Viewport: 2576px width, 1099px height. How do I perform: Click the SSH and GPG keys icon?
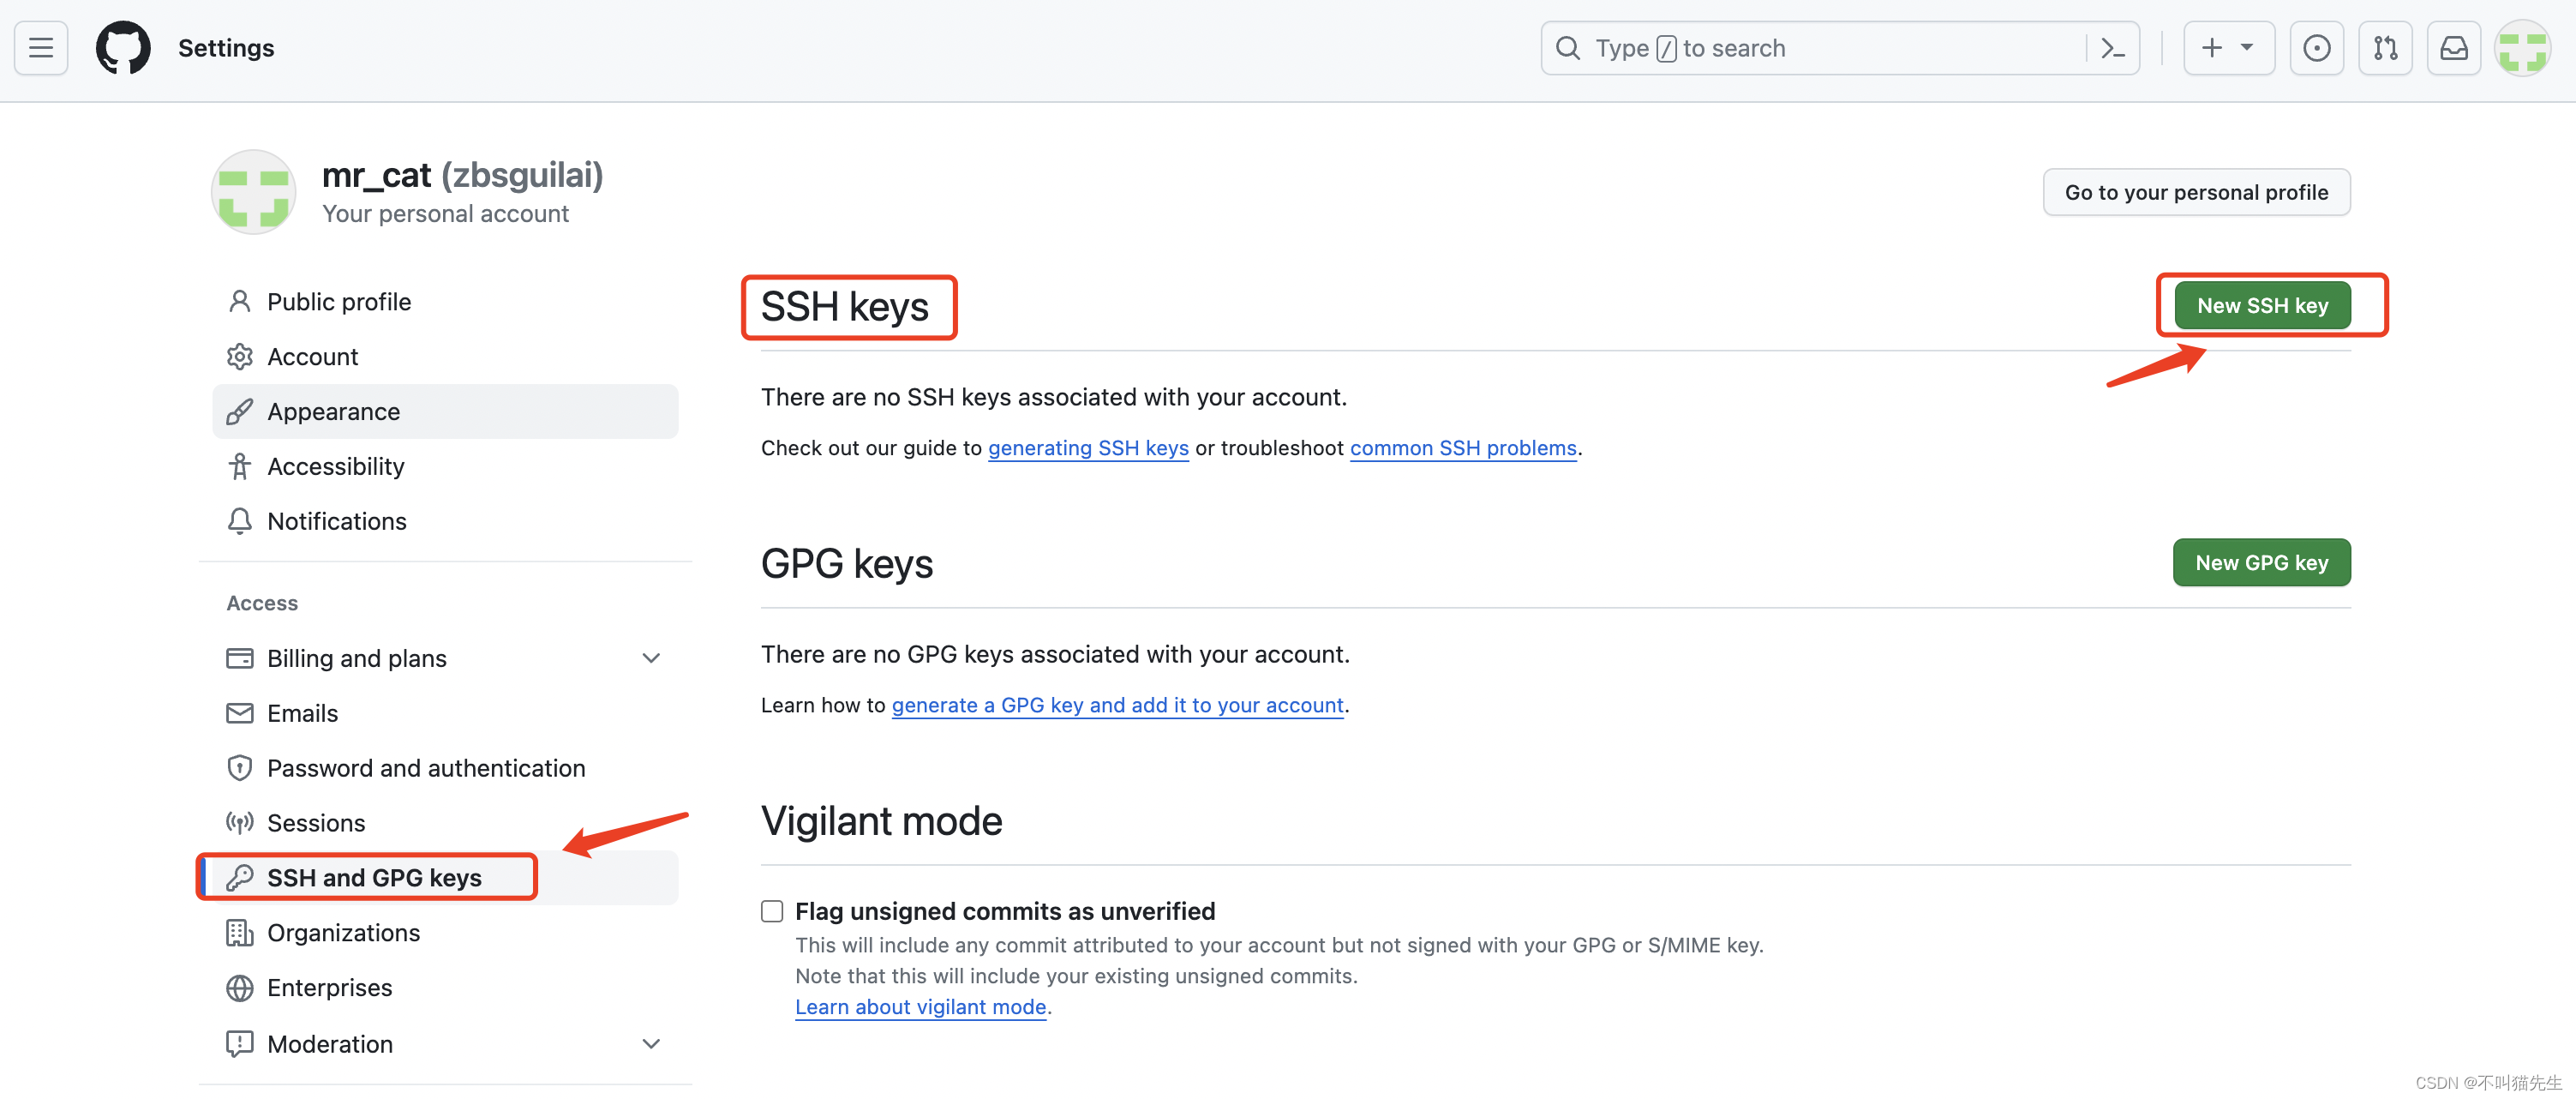pos(238,877)
